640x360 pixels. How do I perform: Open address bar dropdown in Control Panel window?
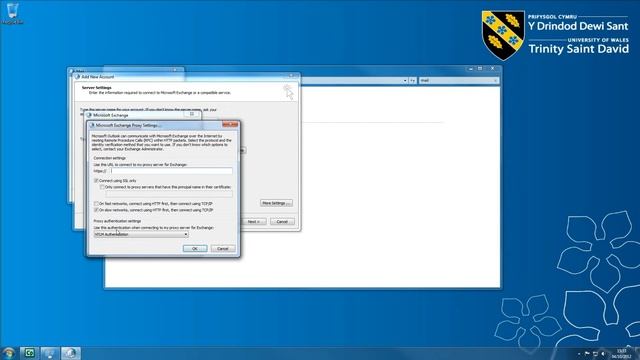[x=405, y=81]
